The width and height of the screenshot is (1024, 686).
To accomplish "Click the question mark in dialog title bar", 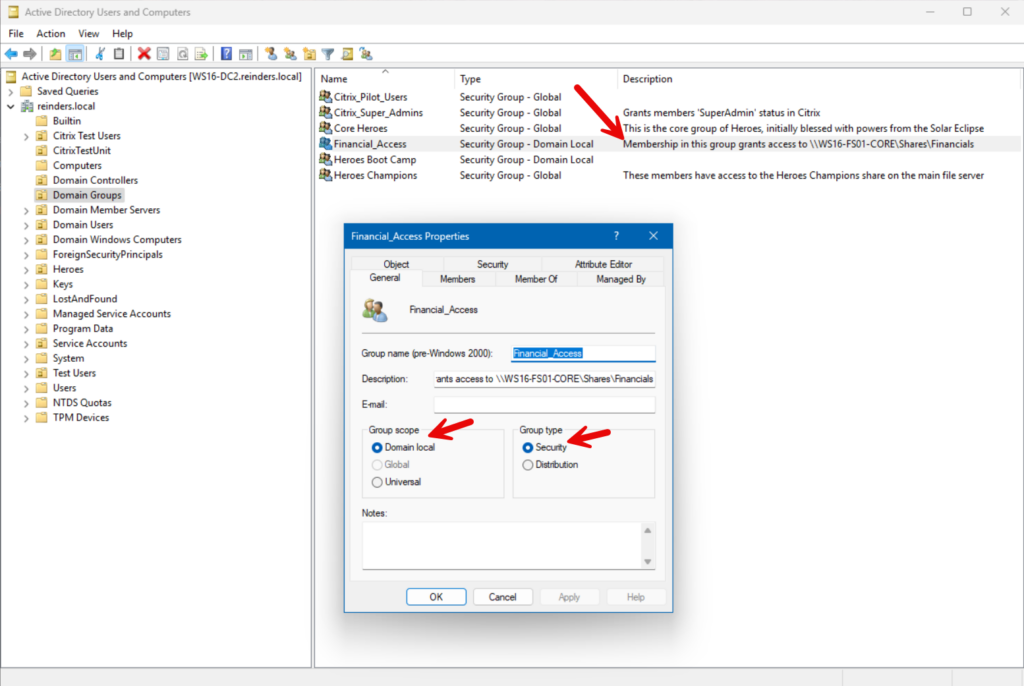I will click(x=616, y=236).
